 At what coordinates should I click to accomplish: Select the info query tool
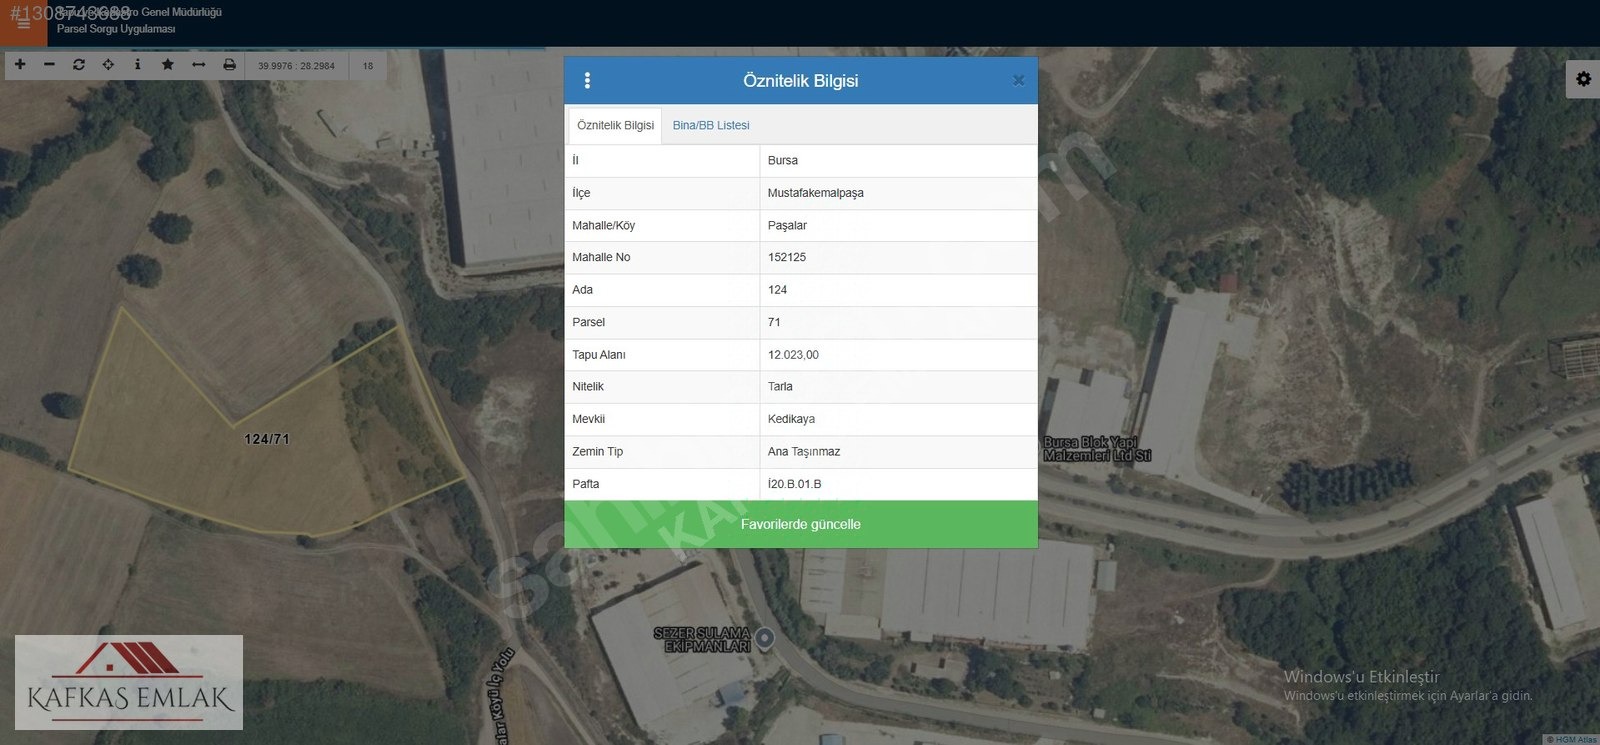[x=138, y=65]
